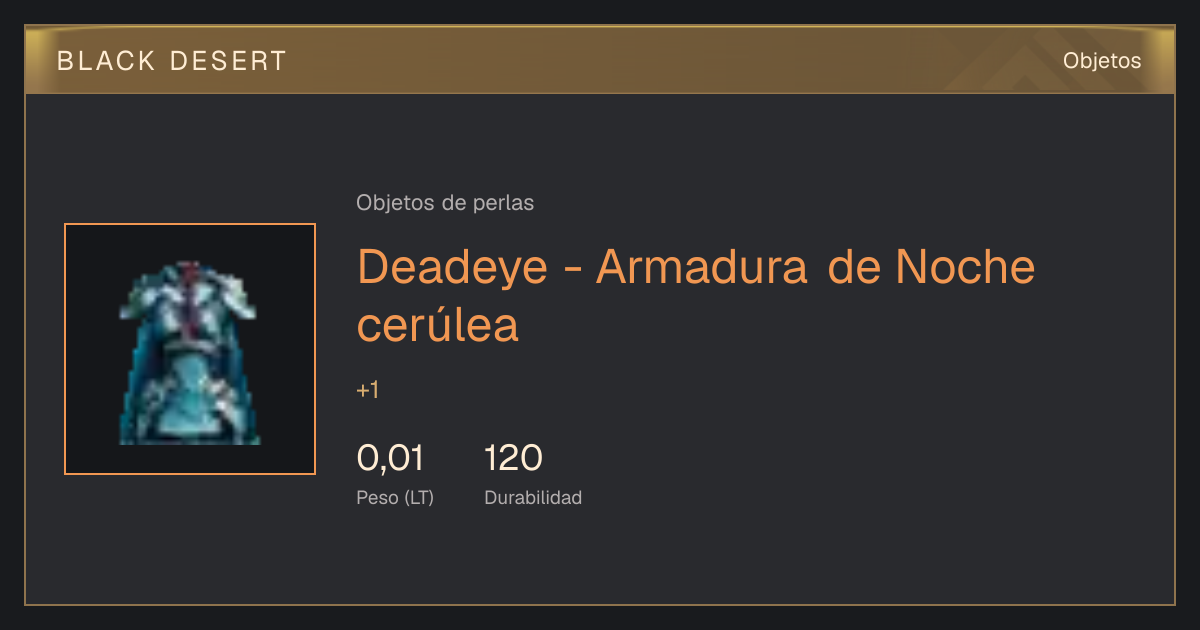Go to the Objetos section

tap(1102, 61)
